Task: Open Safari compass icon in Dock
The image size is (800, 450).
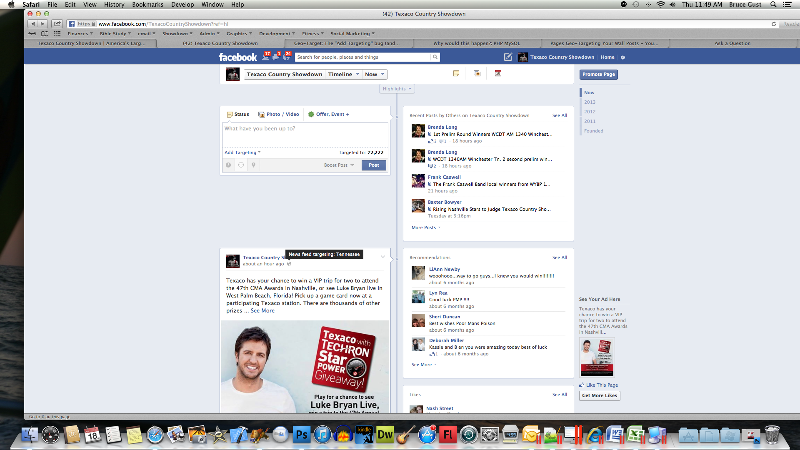Action: pos(155,435)
